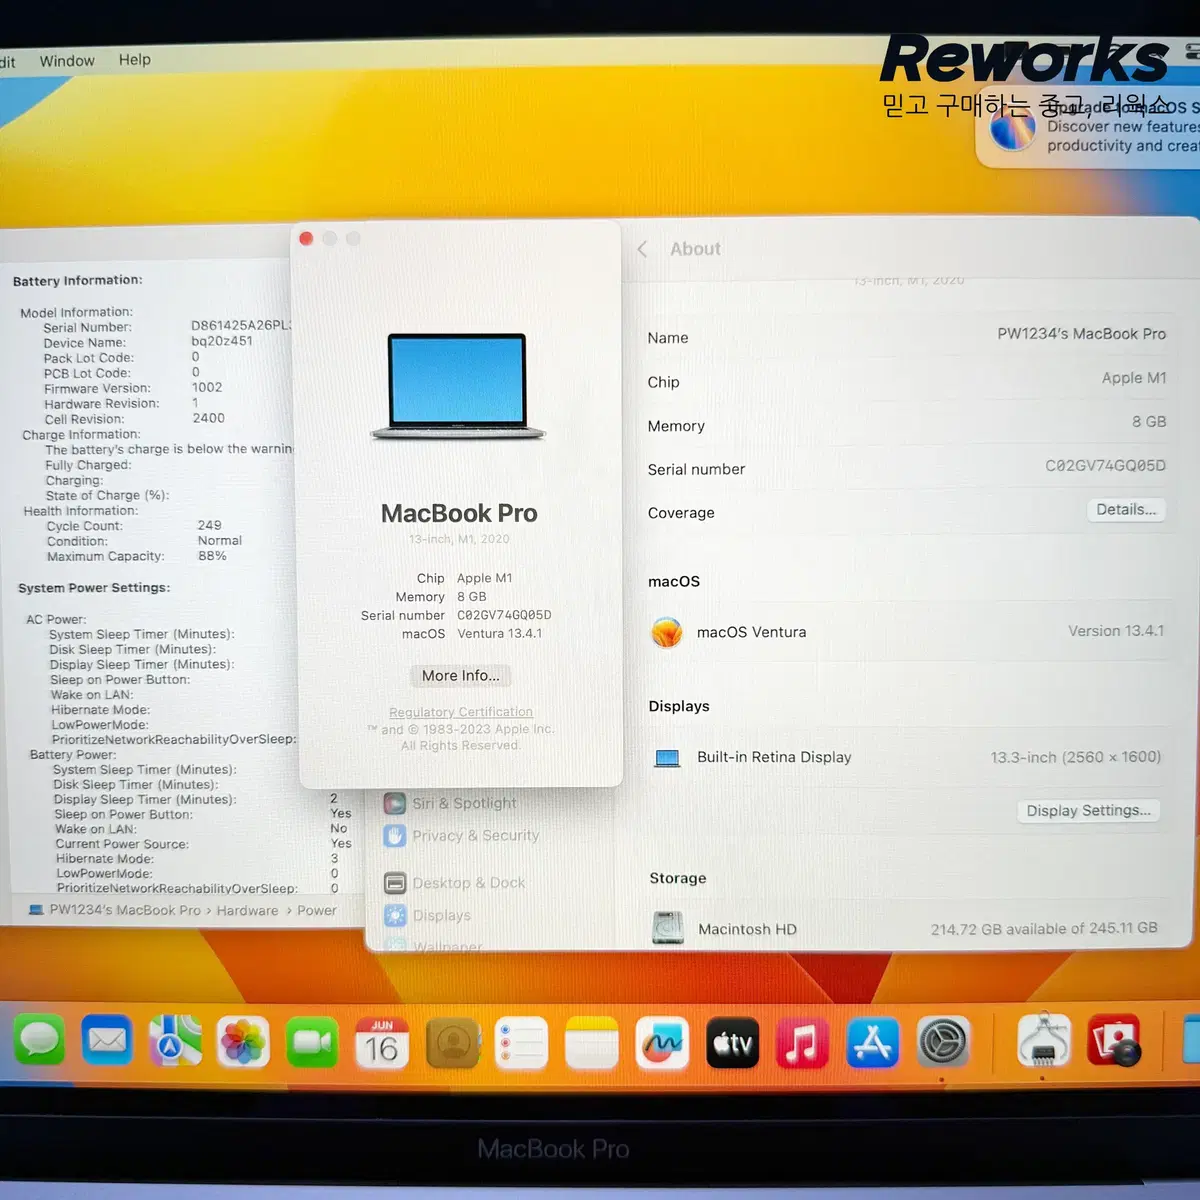Image resolution: width=1200 pixels, height=1200 pixels.
Task: Click the System Settings gear in the Dock
Action: (x=943, y=1042)
